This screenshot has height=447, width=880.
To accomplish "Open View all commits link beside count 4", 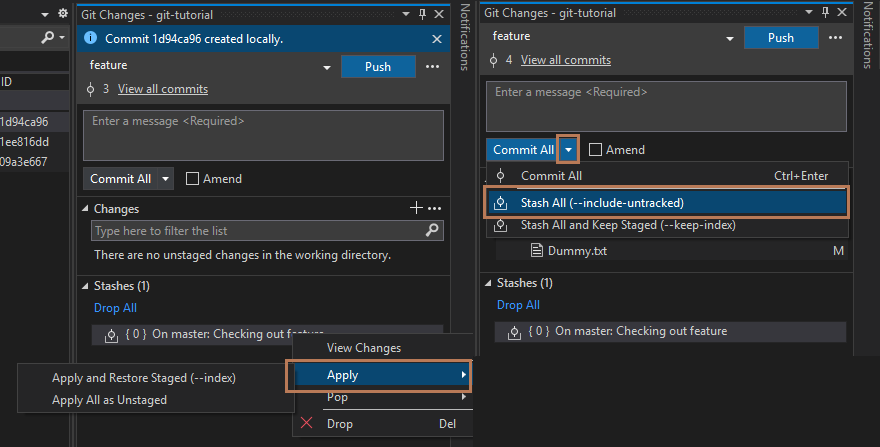I will click(x=566, y=60).
